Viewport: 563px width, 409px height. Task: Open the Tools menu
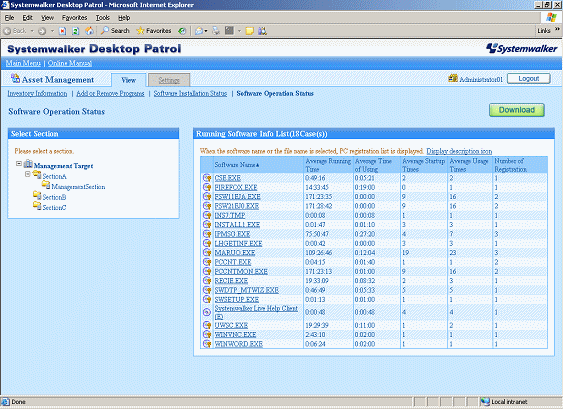click(102, 18)
